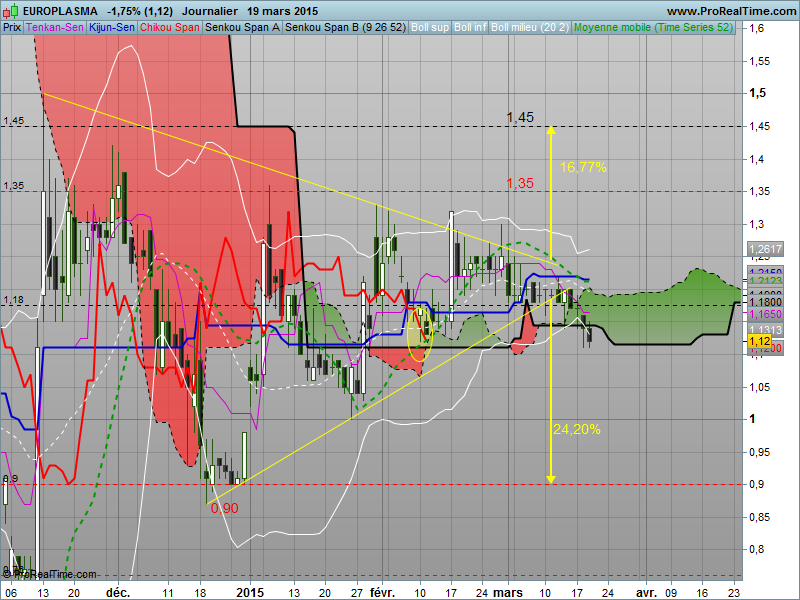Click the Boll inf indicator label
The width and height of the screenshot is (800, 600).
pos(470,28)
